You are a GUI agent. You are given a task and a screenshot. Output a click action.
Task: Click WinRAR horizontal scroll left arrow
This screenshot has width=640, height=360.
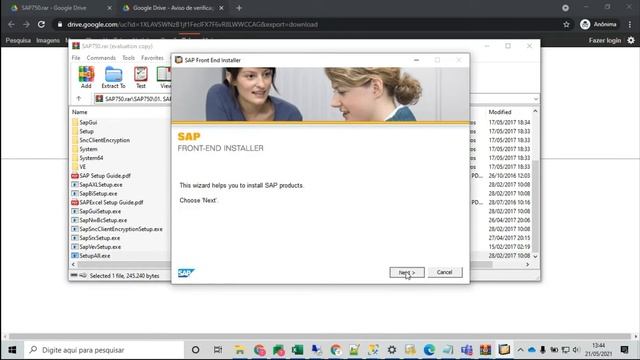73,264
